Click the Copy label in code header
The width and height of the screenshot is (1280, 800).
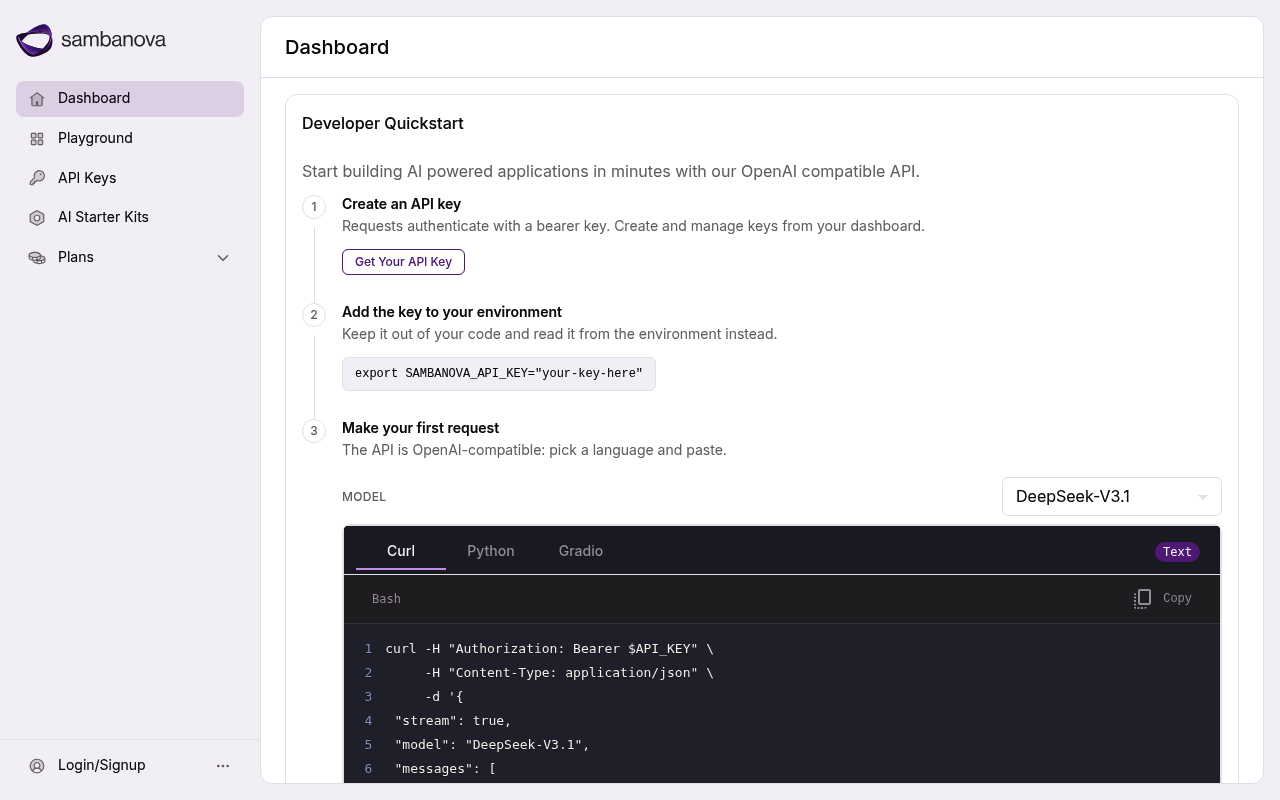click(x=1177, y=598)
